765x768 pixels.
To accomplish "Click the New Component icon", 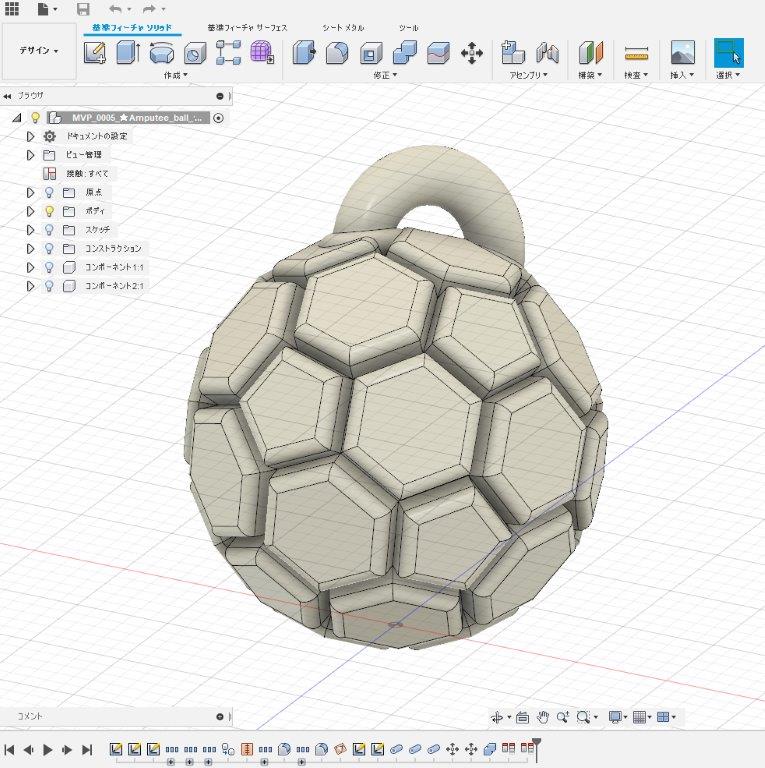I will pyautogui.click(x=513, y=52).
